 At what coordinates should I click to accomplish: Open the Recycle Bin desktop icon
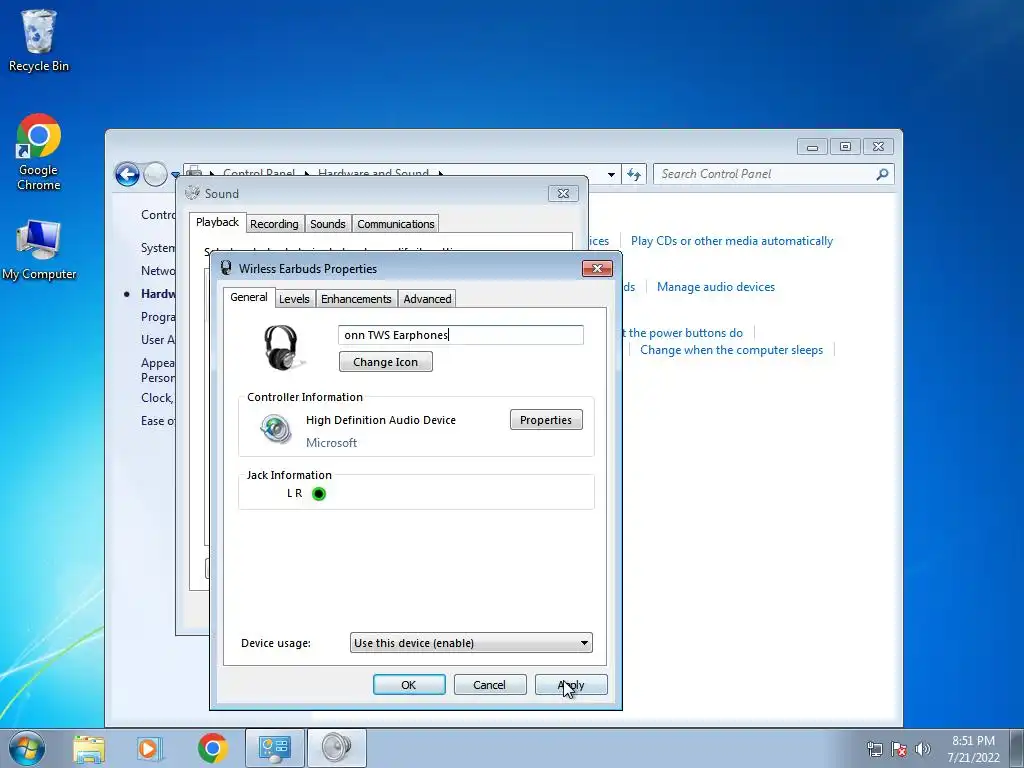coord(39,40)
